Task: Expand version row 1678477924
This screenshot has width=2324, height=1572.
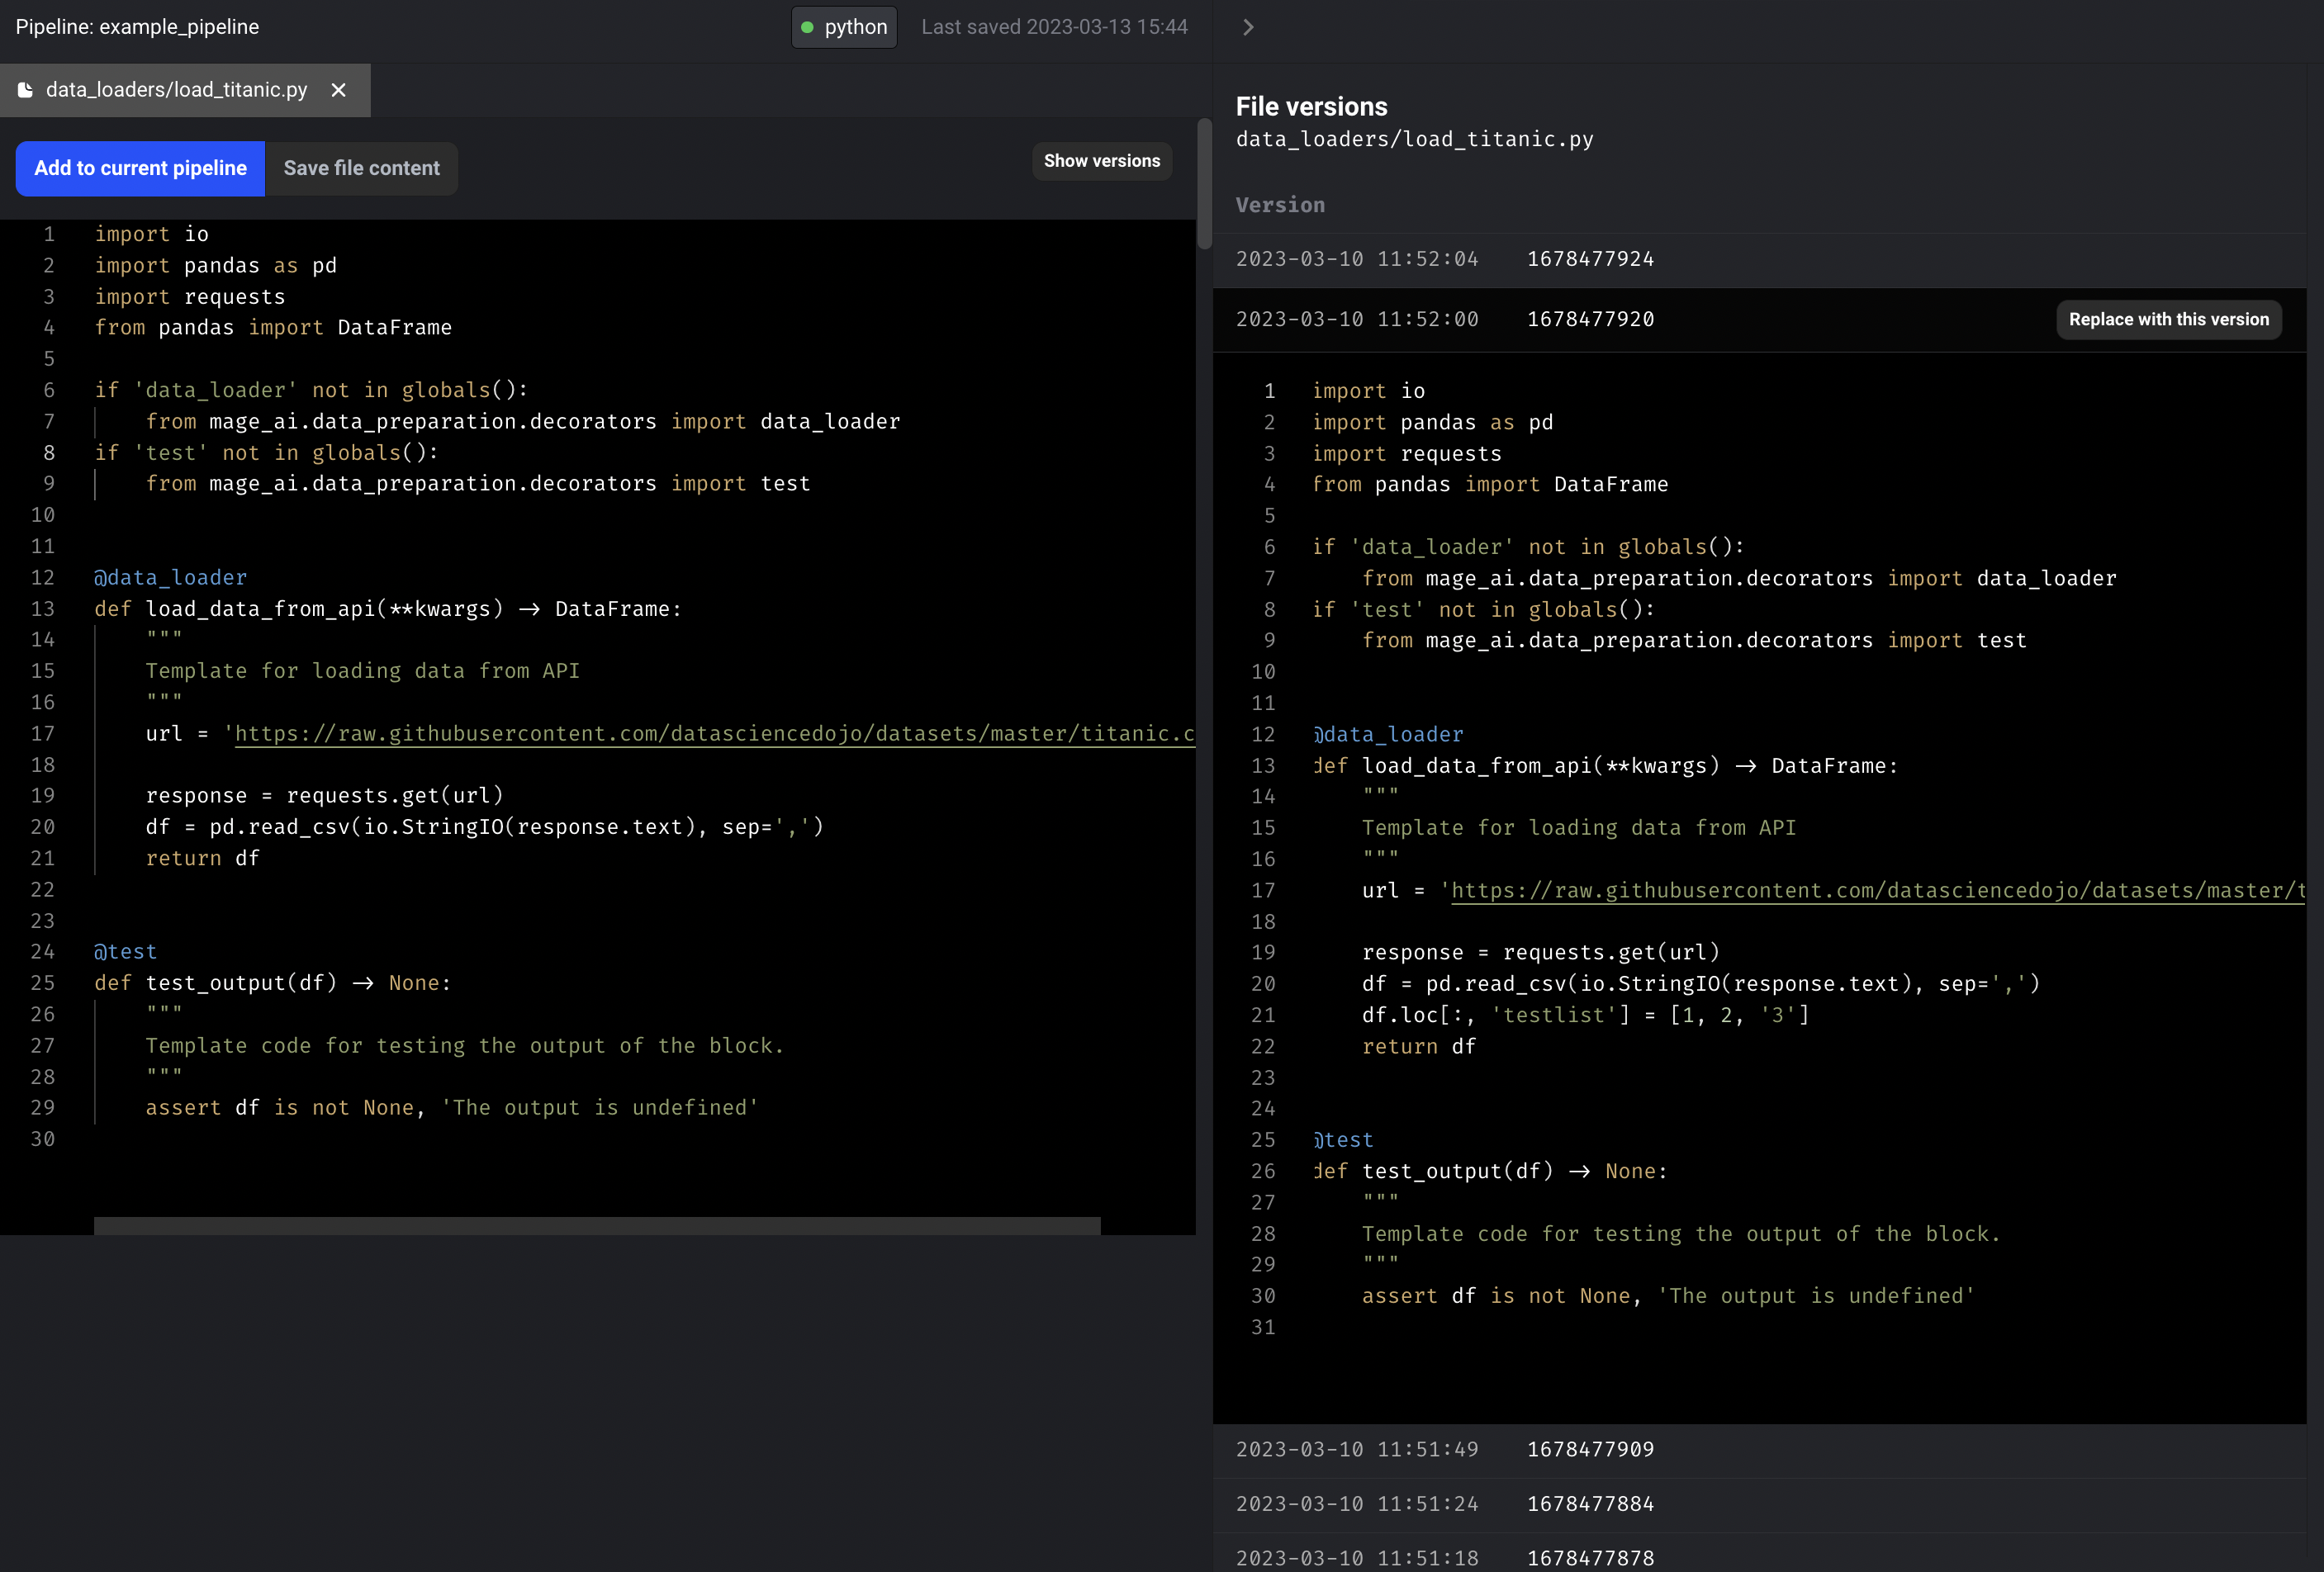Action: click(1760, 259)
